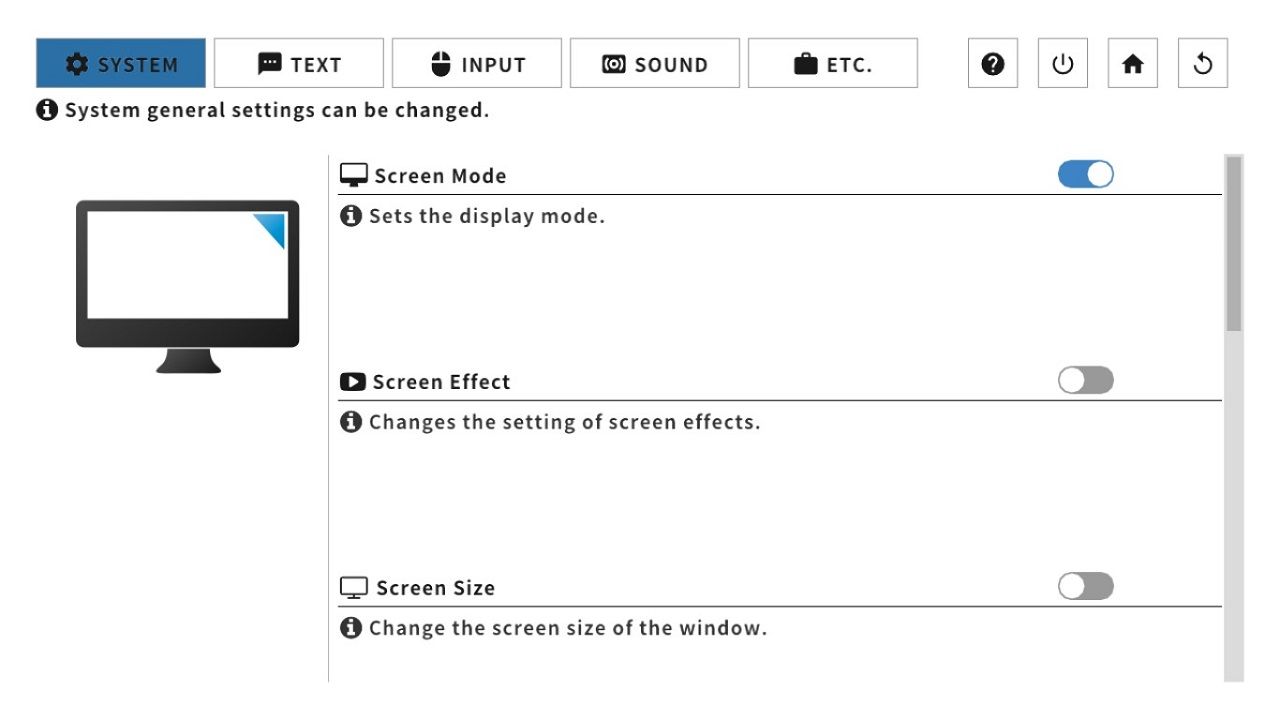1280x720 pixels.
Task: Switch to the INPUT tab
Action: 477,64
